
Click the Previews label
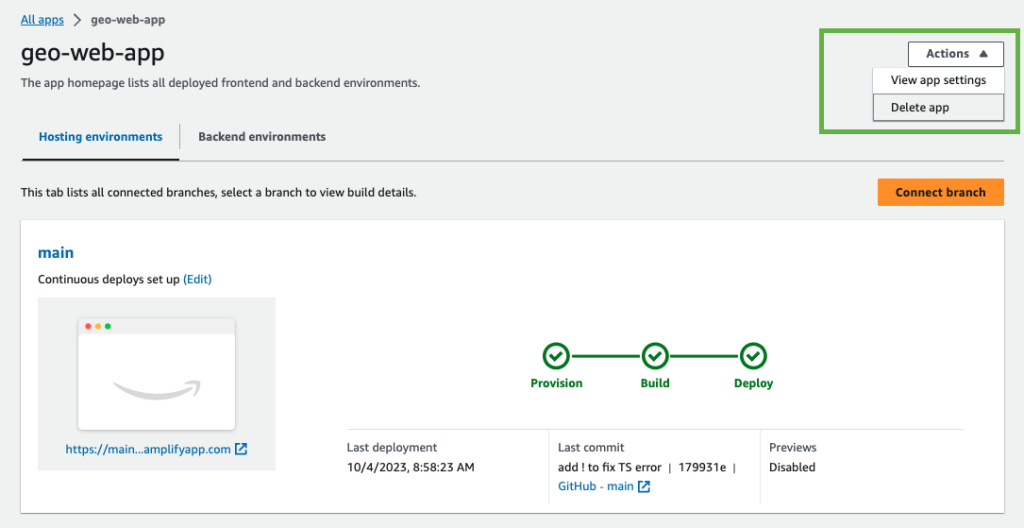(x=793, y=448)
